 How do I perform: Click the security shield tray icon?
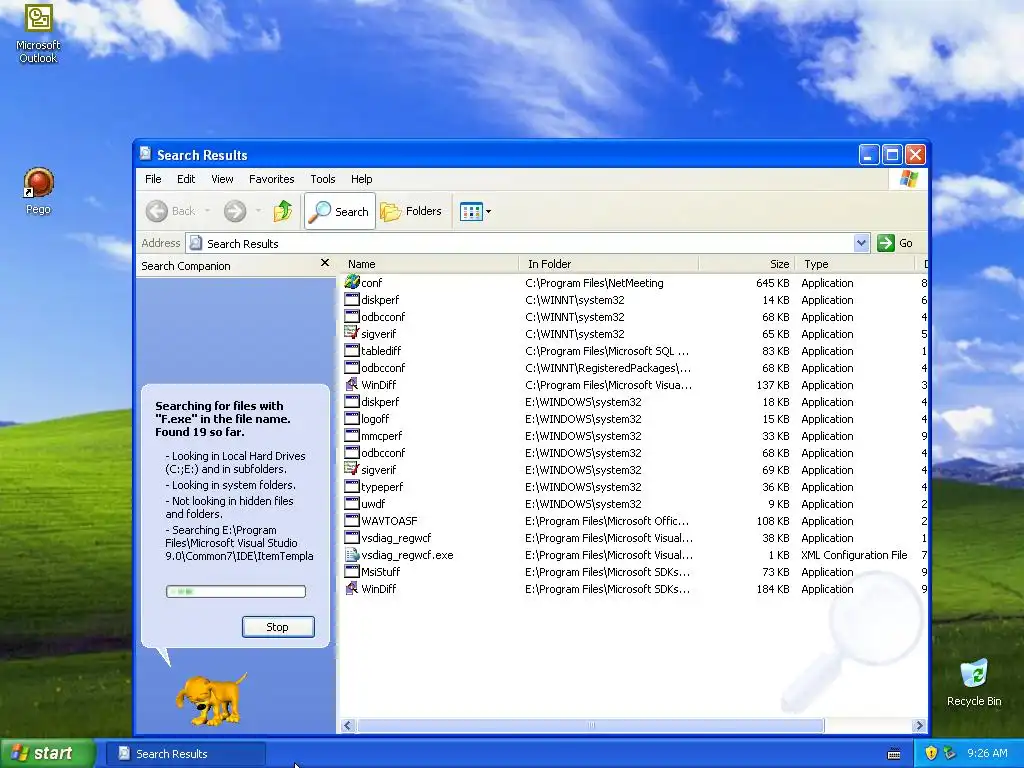pyautogui.click(x=931, y=753)
